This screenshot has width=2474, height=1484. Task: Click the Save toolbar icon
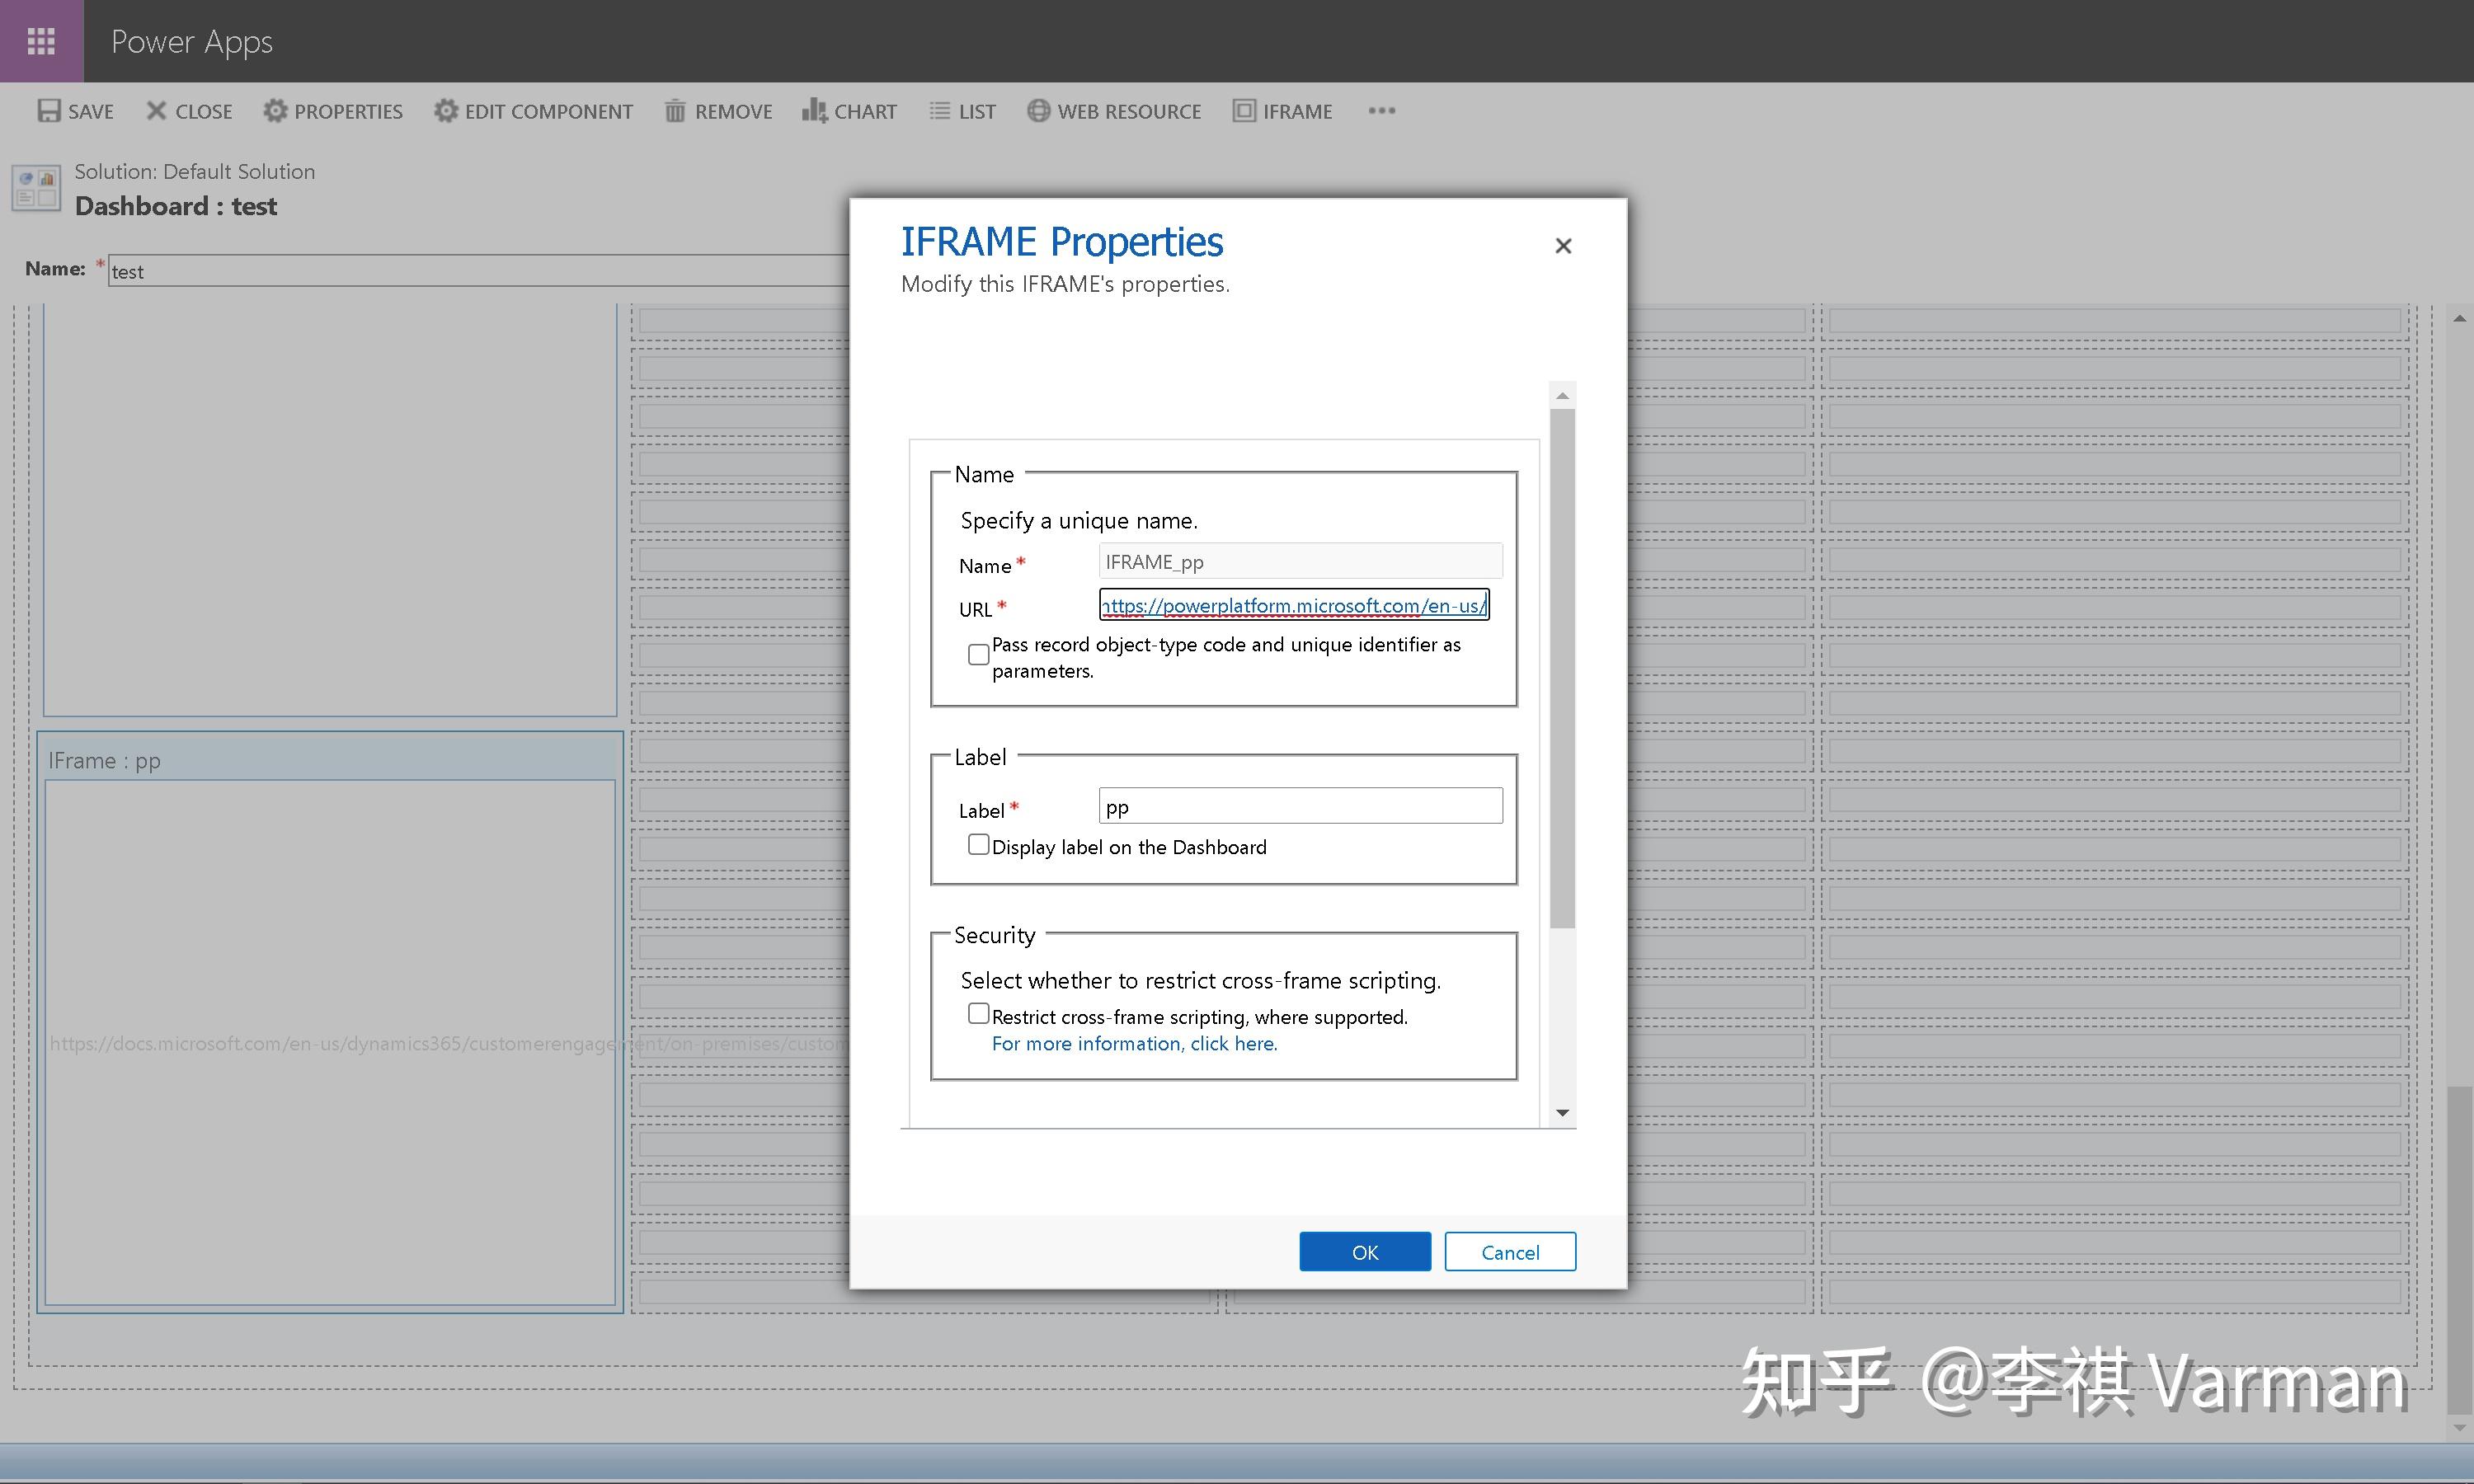tap(49, 111)
